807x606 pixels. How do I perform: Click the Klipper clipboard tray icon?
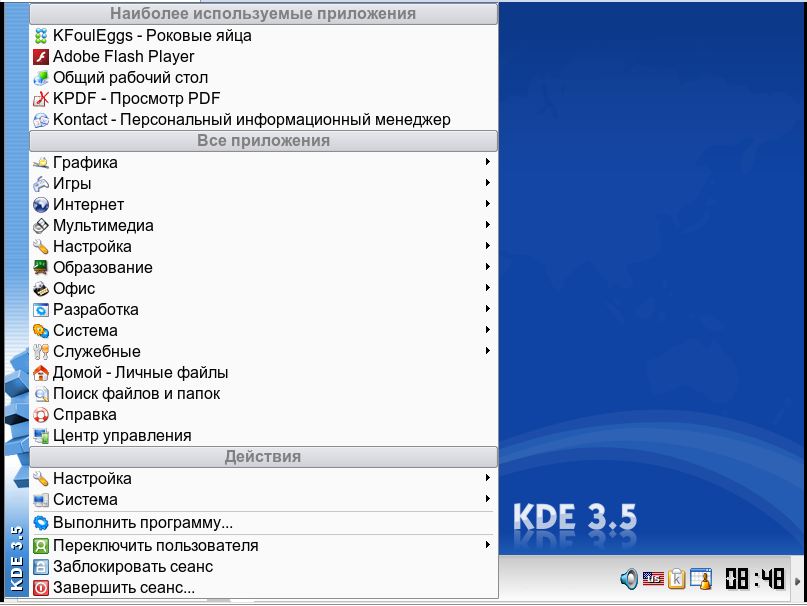tap(677, 579)
